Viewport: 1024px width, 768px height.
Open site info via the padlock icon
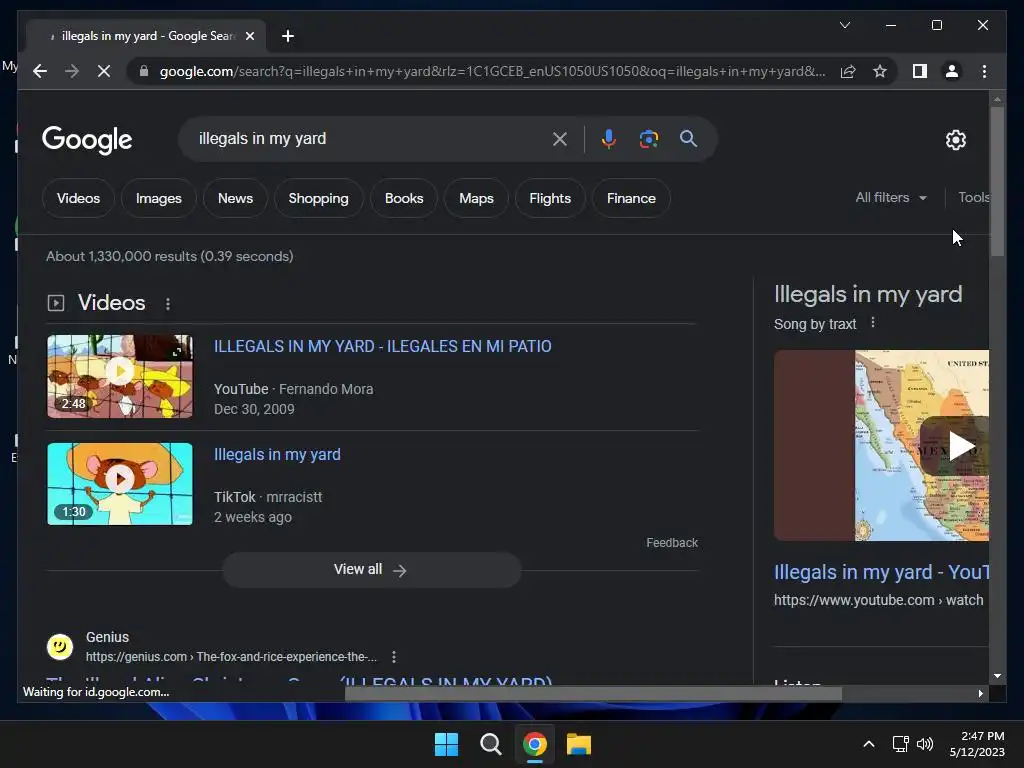[144, 71]
